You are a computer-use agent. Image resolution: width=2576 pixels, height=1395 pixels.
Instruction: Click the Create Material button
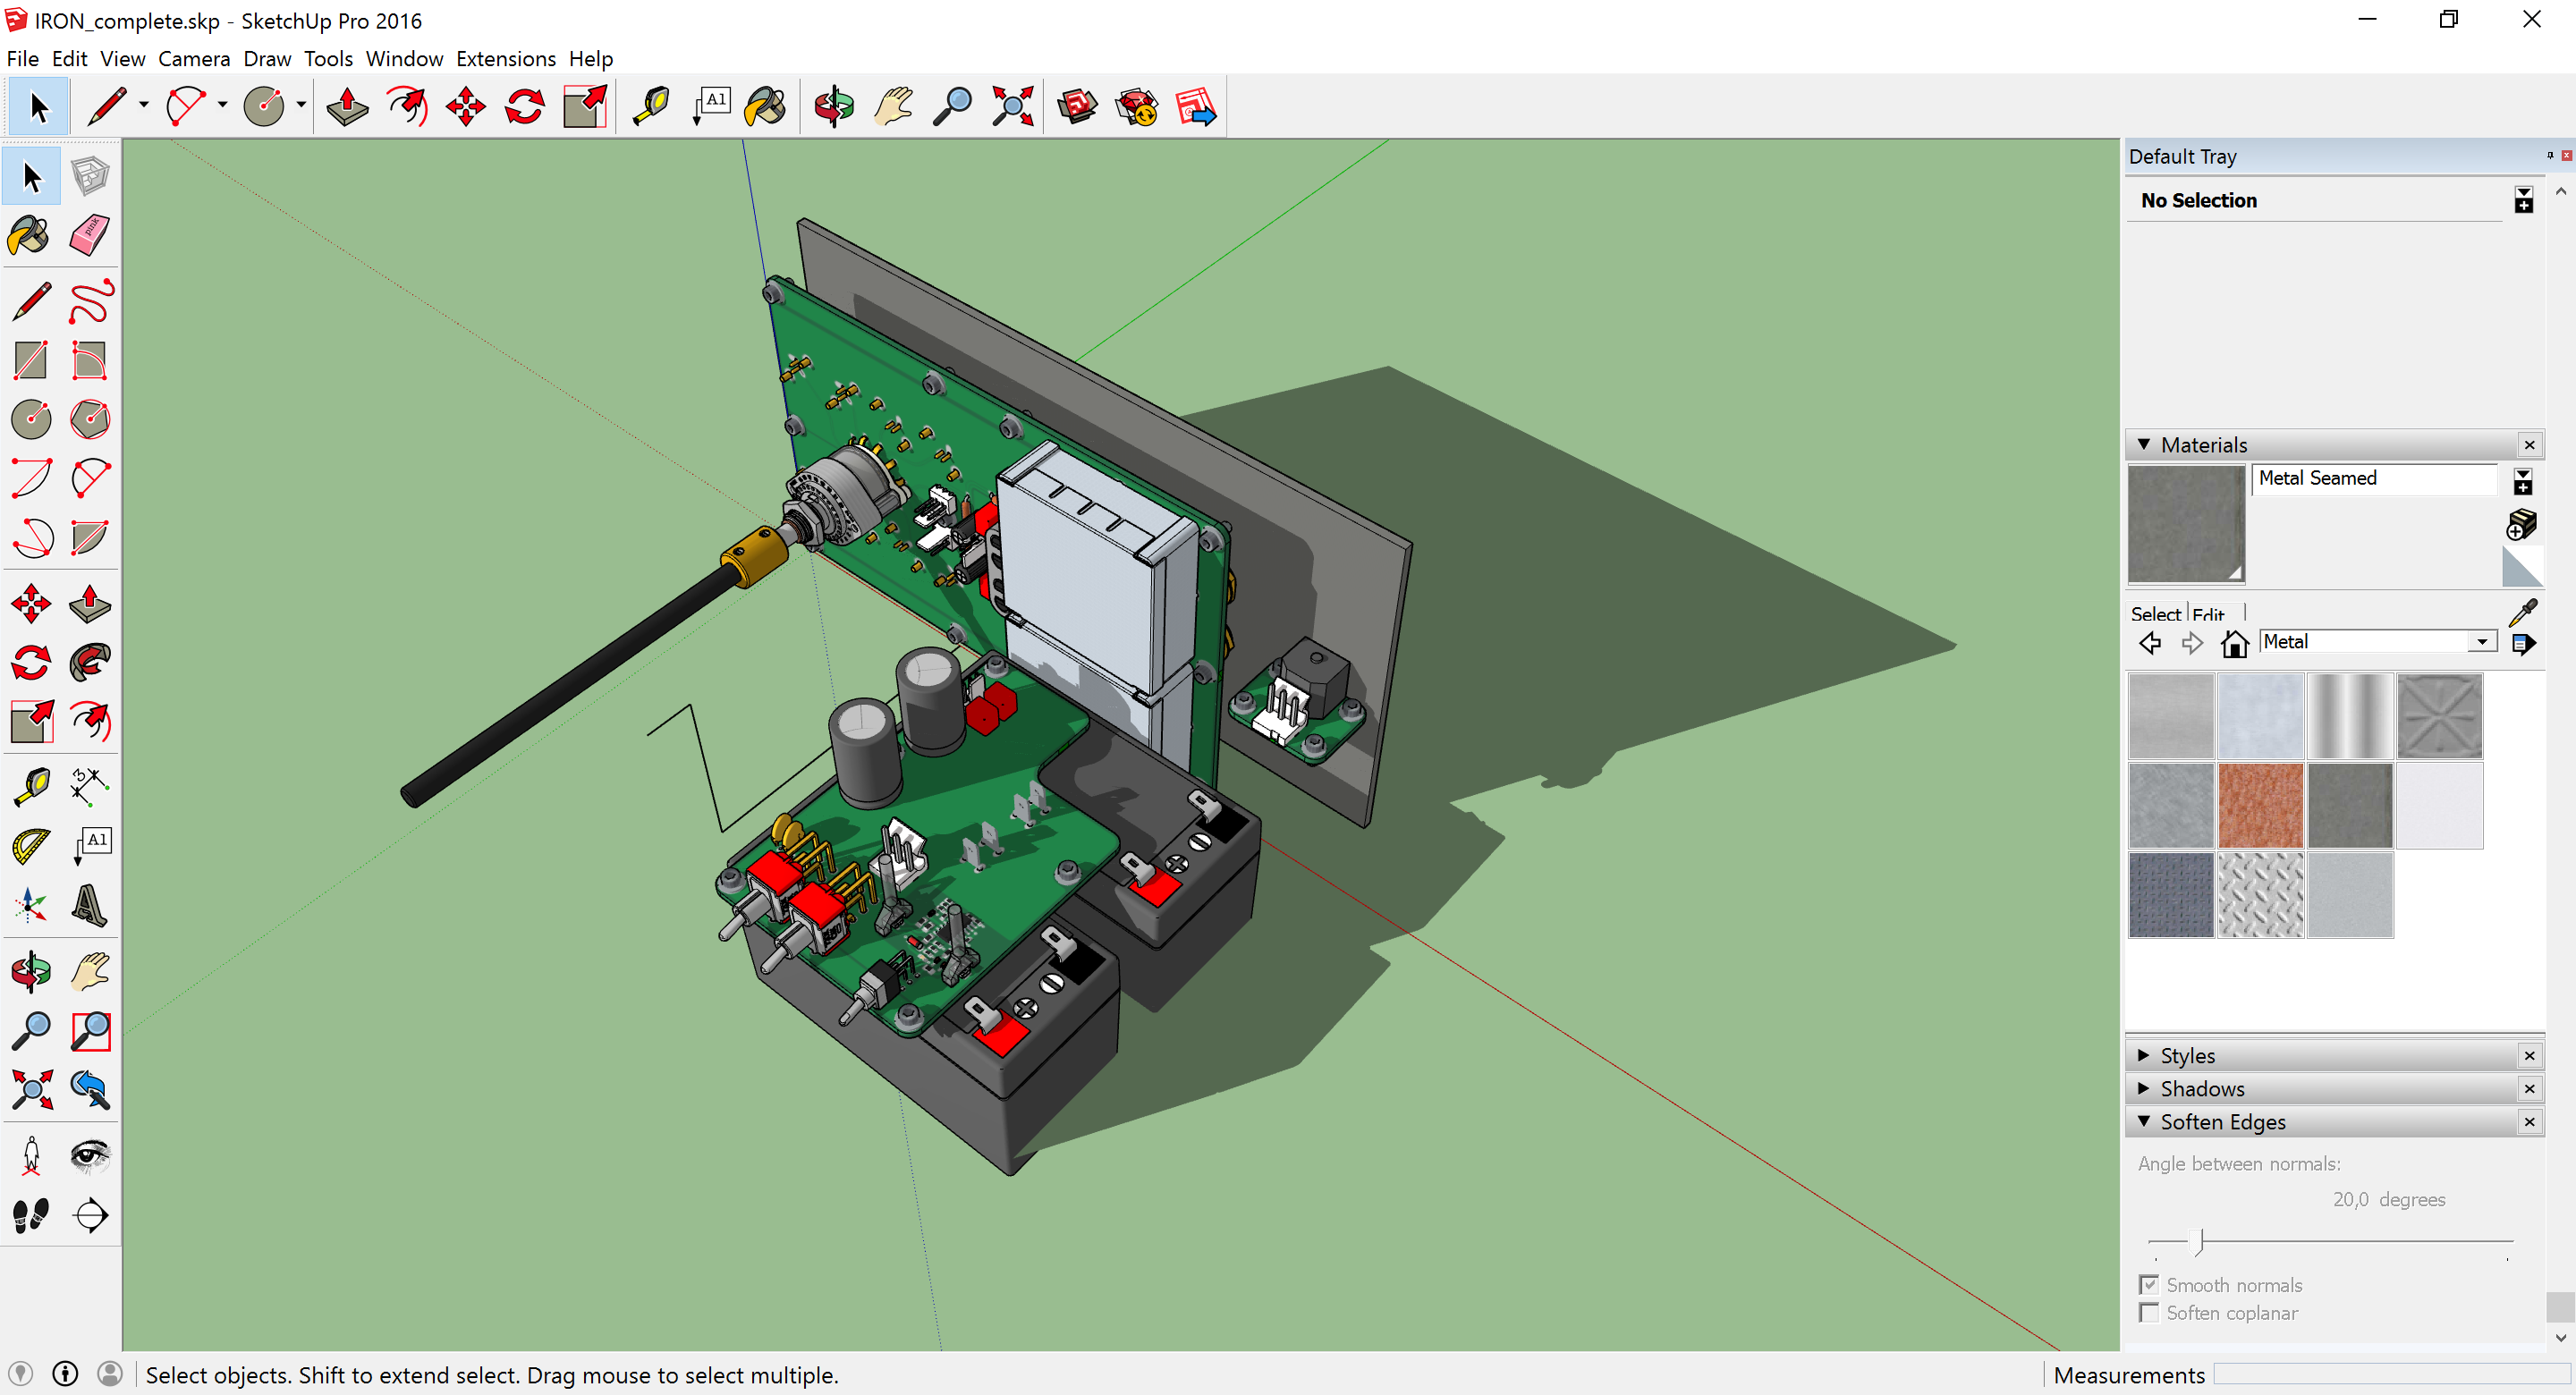[x=2521, y=524]
